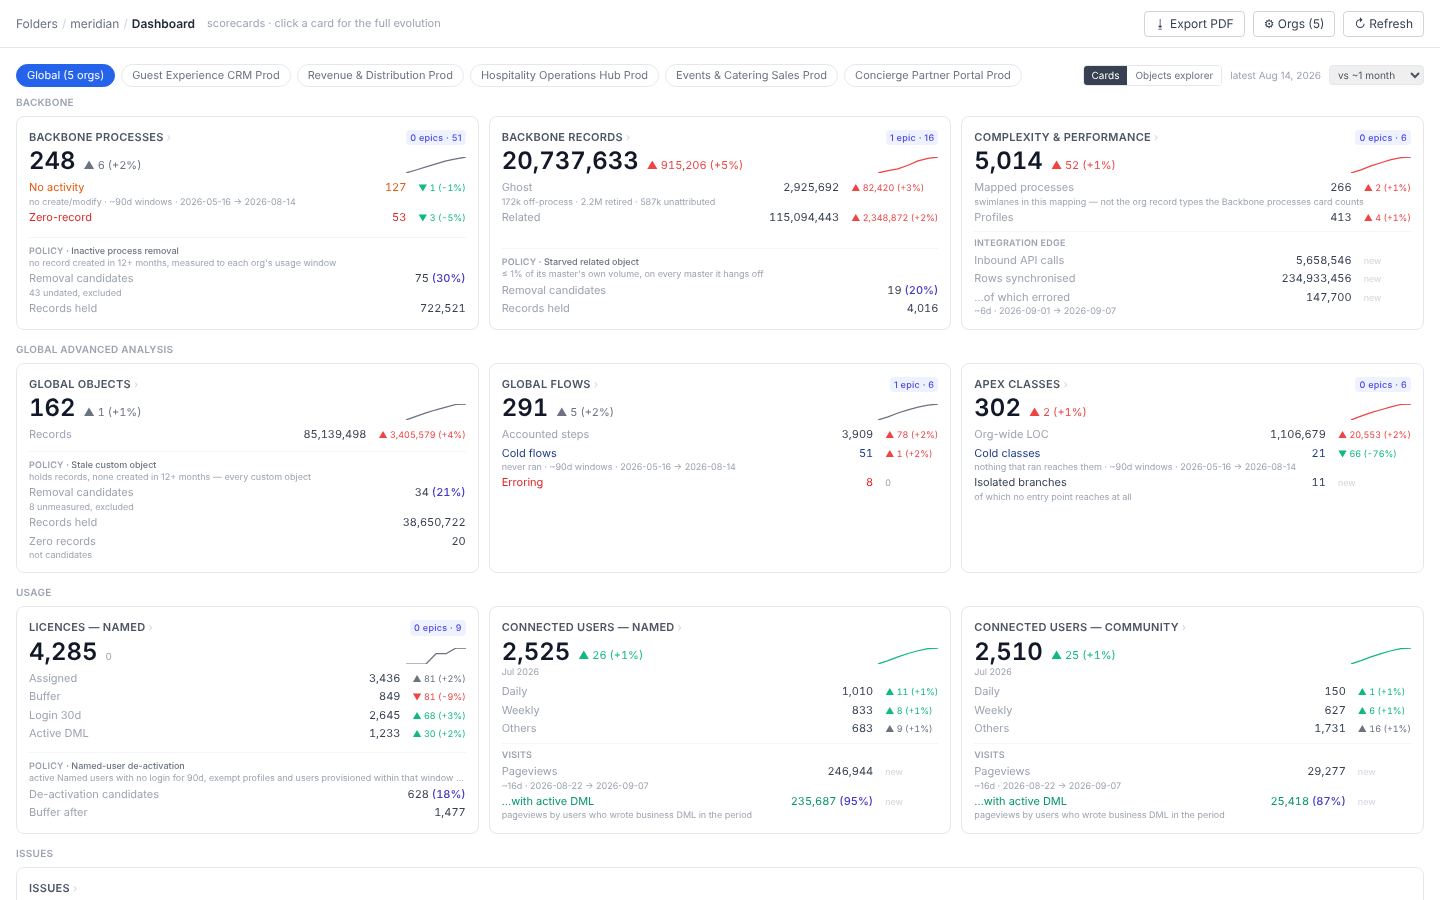Click the Backbone Records red sparkline
The image size is (1440, 900).
coord(908,165)
